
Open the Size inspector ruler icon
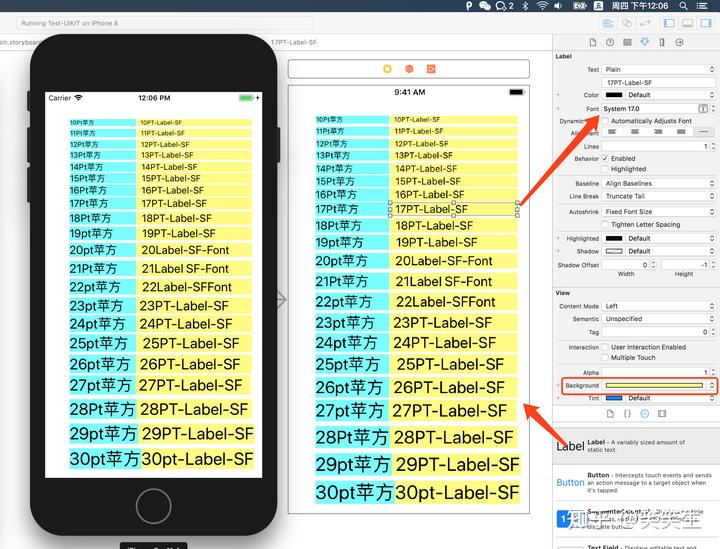[662, 42]
